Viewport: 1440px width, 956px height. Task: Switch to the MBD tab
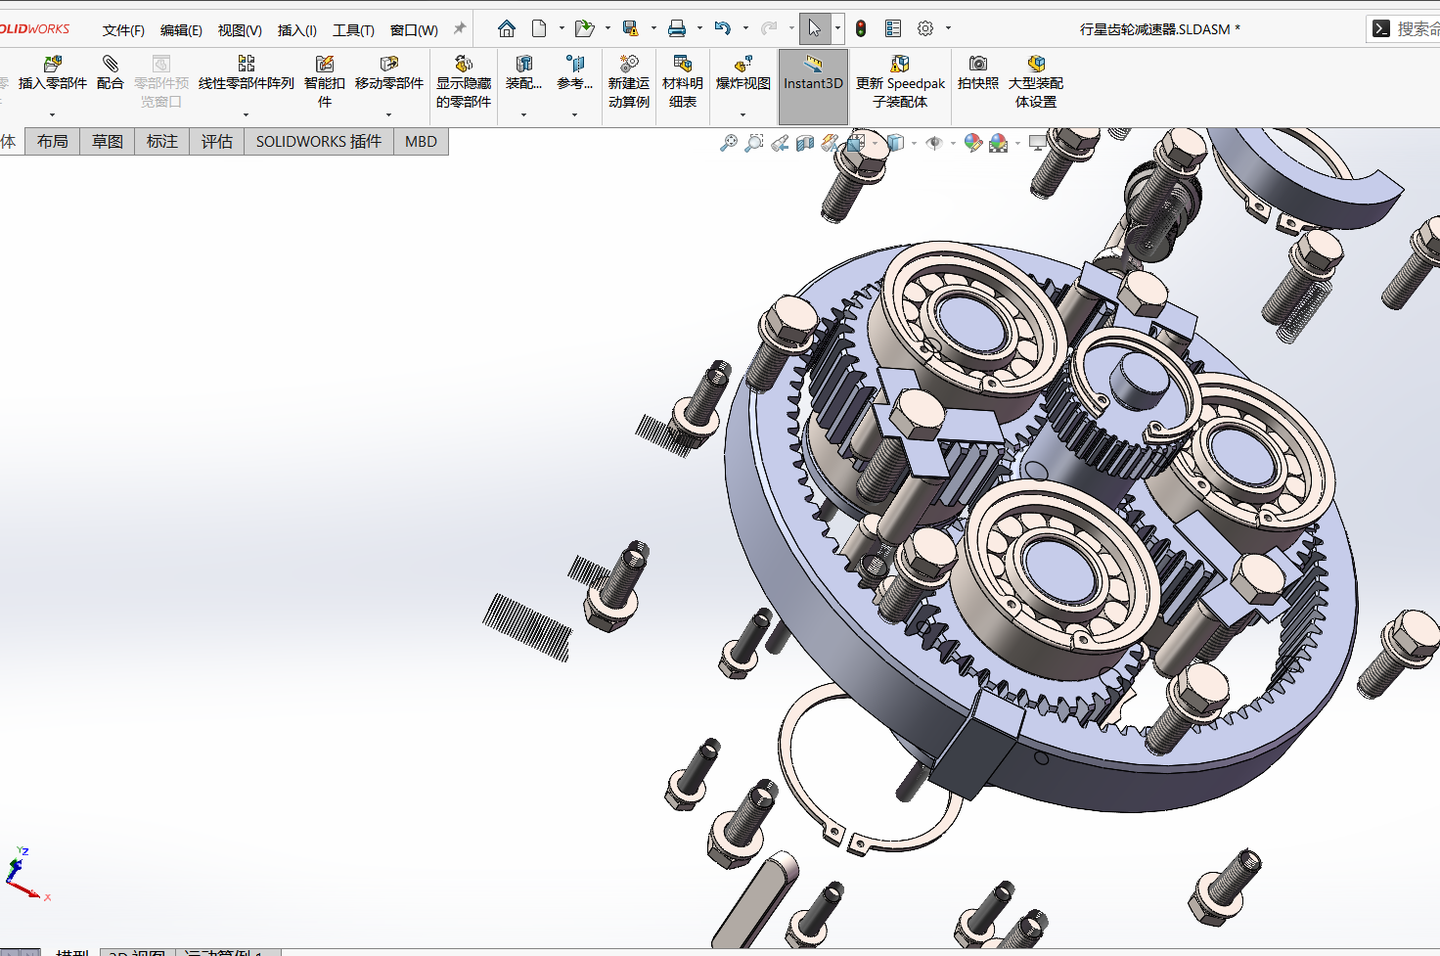421,141
